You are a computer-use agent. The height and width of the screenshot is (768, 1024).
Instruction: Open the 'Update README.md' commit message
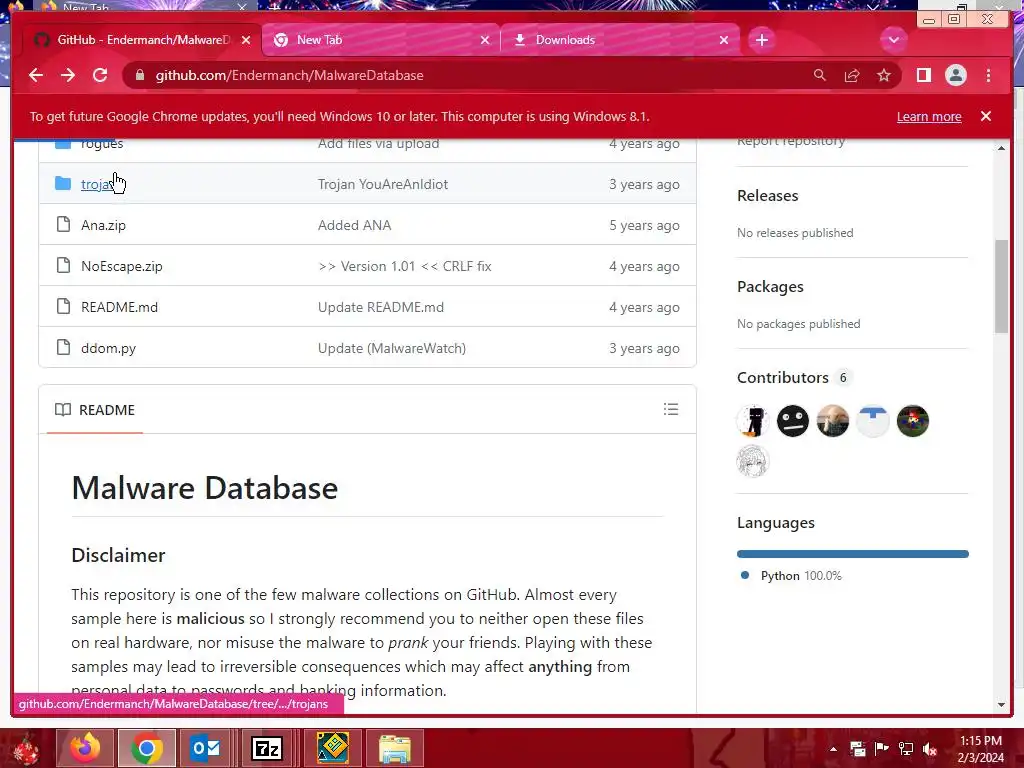381,307
